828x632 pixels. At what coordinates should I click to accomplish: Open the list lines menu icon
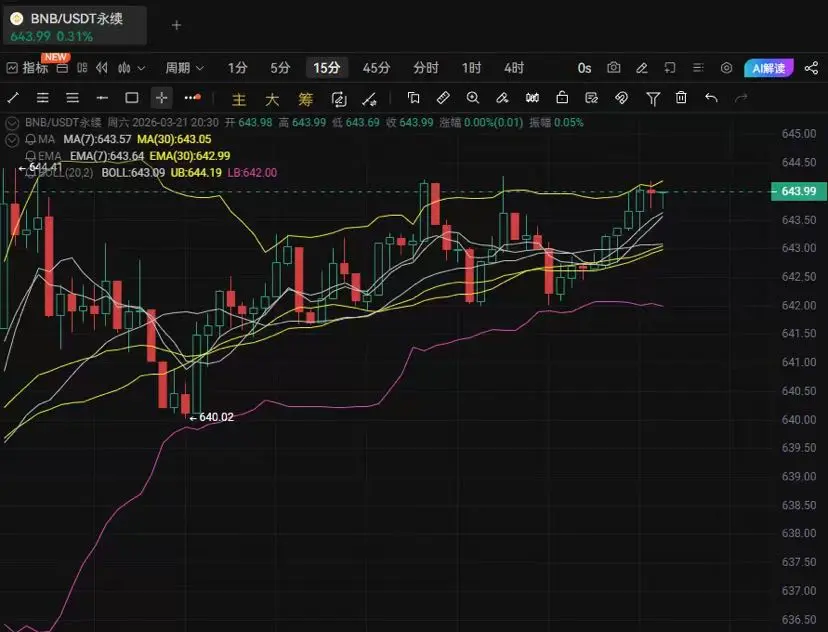pos(698,68)
